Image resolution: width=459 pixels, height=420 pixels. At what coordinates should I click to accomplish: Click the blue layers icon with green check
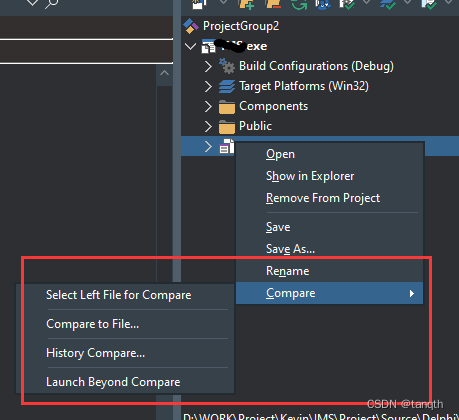(x=387, y=4)
